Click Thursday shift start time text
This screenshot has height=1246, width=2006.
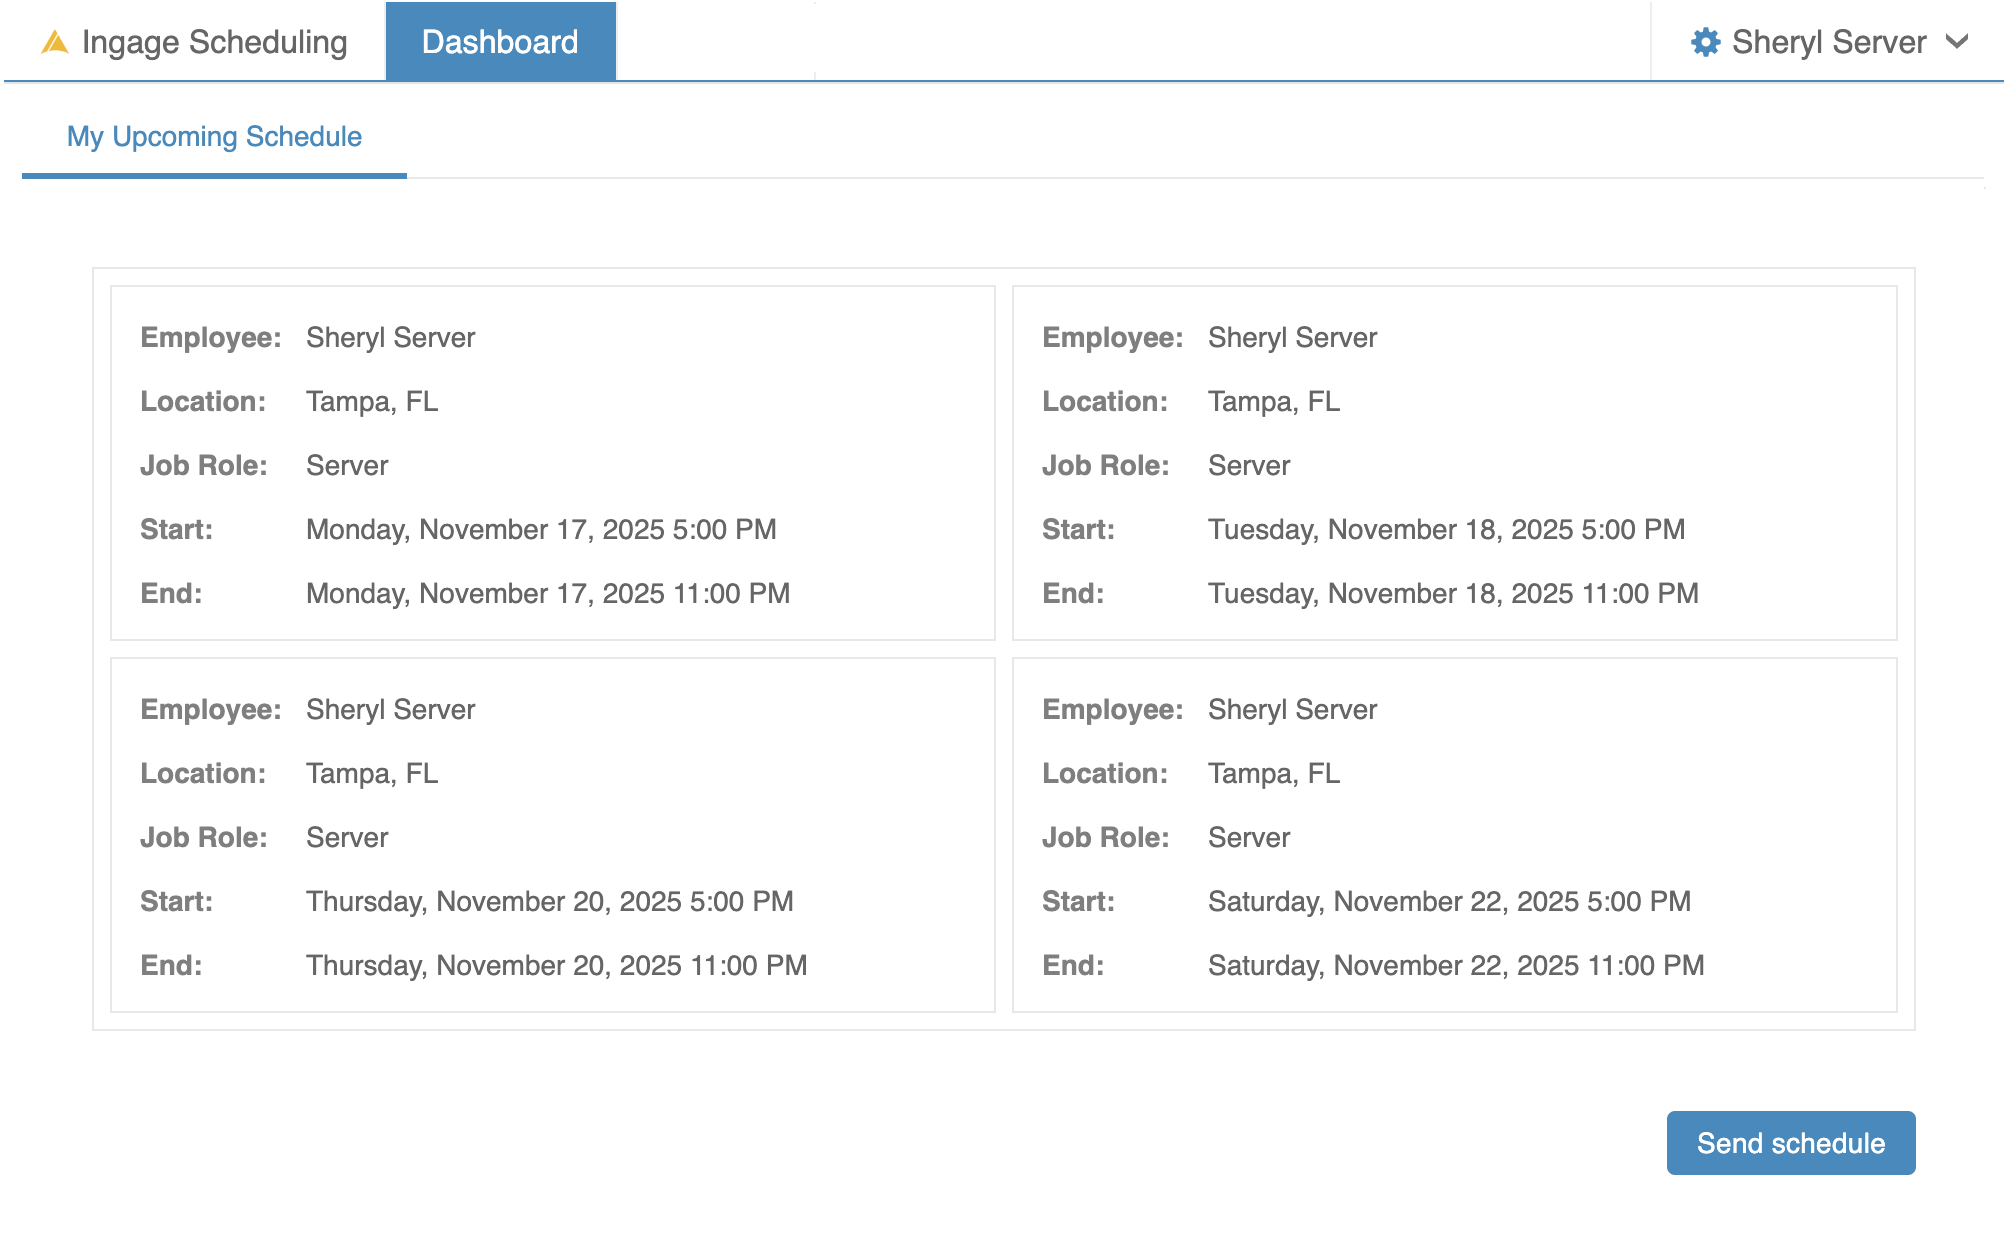549,902
